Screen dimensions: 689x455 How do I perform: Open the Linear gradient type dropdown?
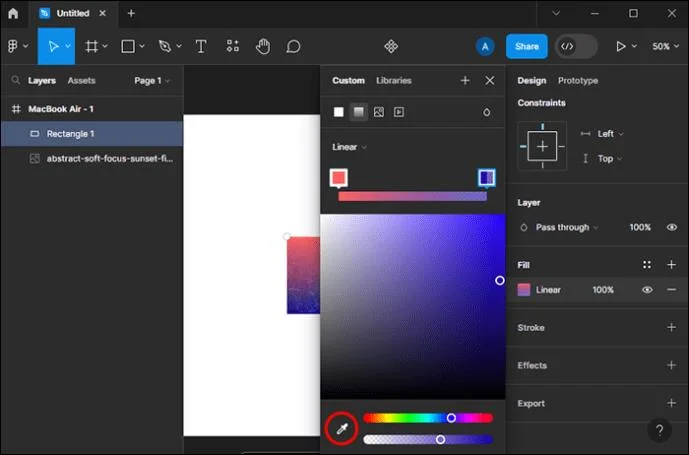(349, 147)
